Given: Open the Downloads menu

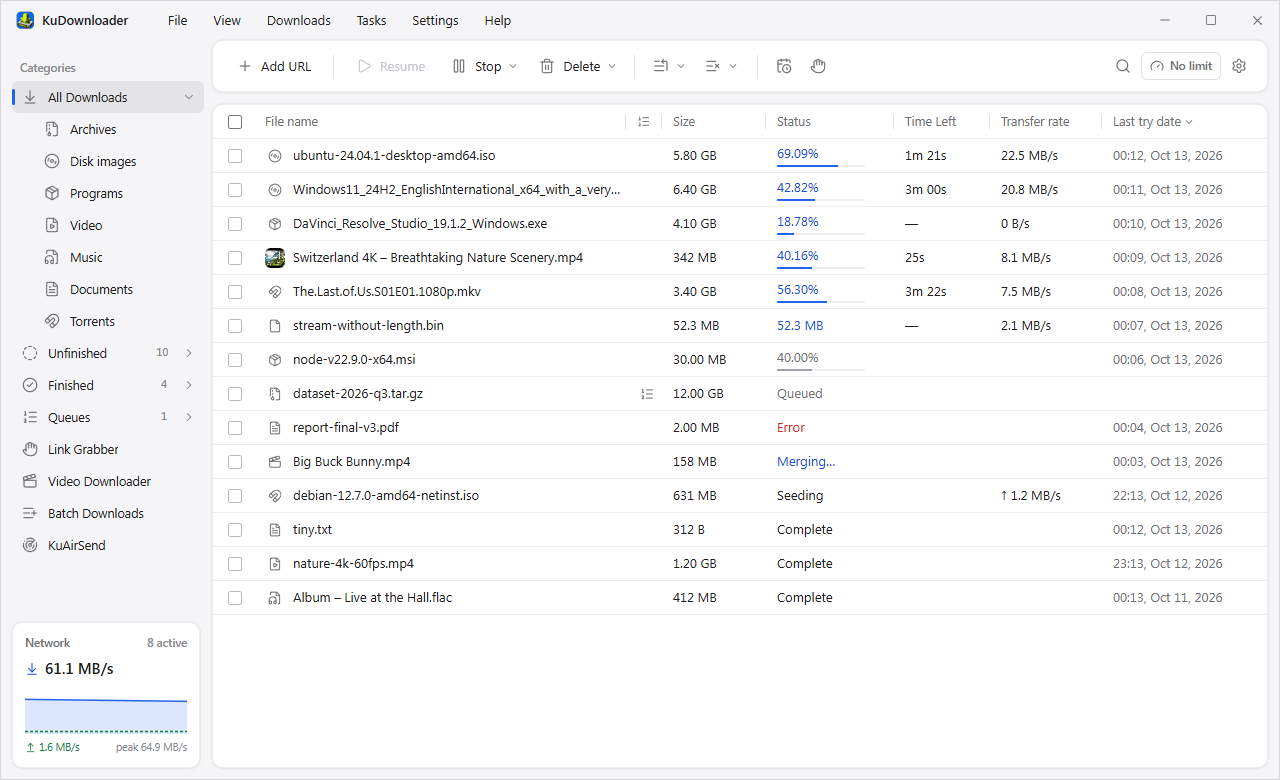Looking at the screenshot, I should tap(299, 20).
